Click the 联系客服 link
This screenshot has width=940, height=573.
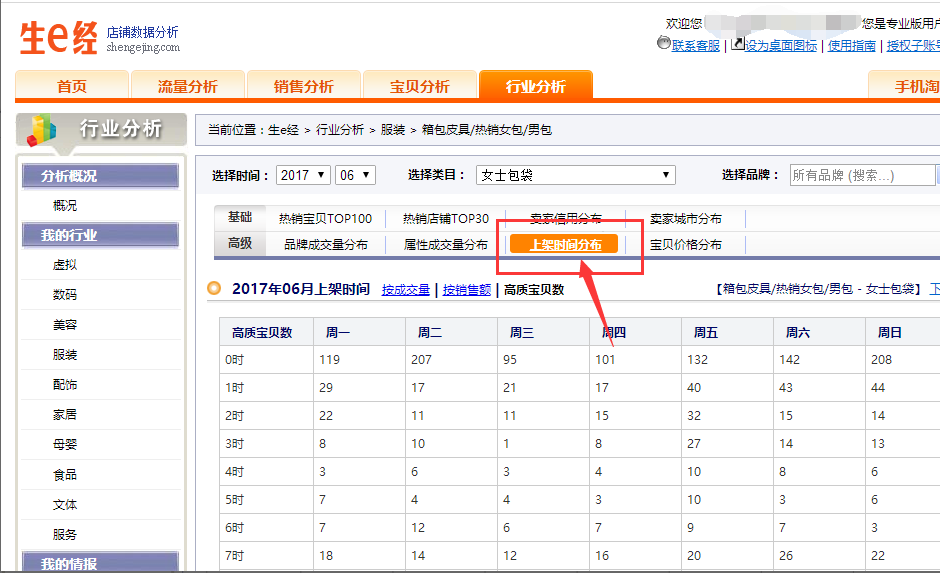(x=696, y=46)
